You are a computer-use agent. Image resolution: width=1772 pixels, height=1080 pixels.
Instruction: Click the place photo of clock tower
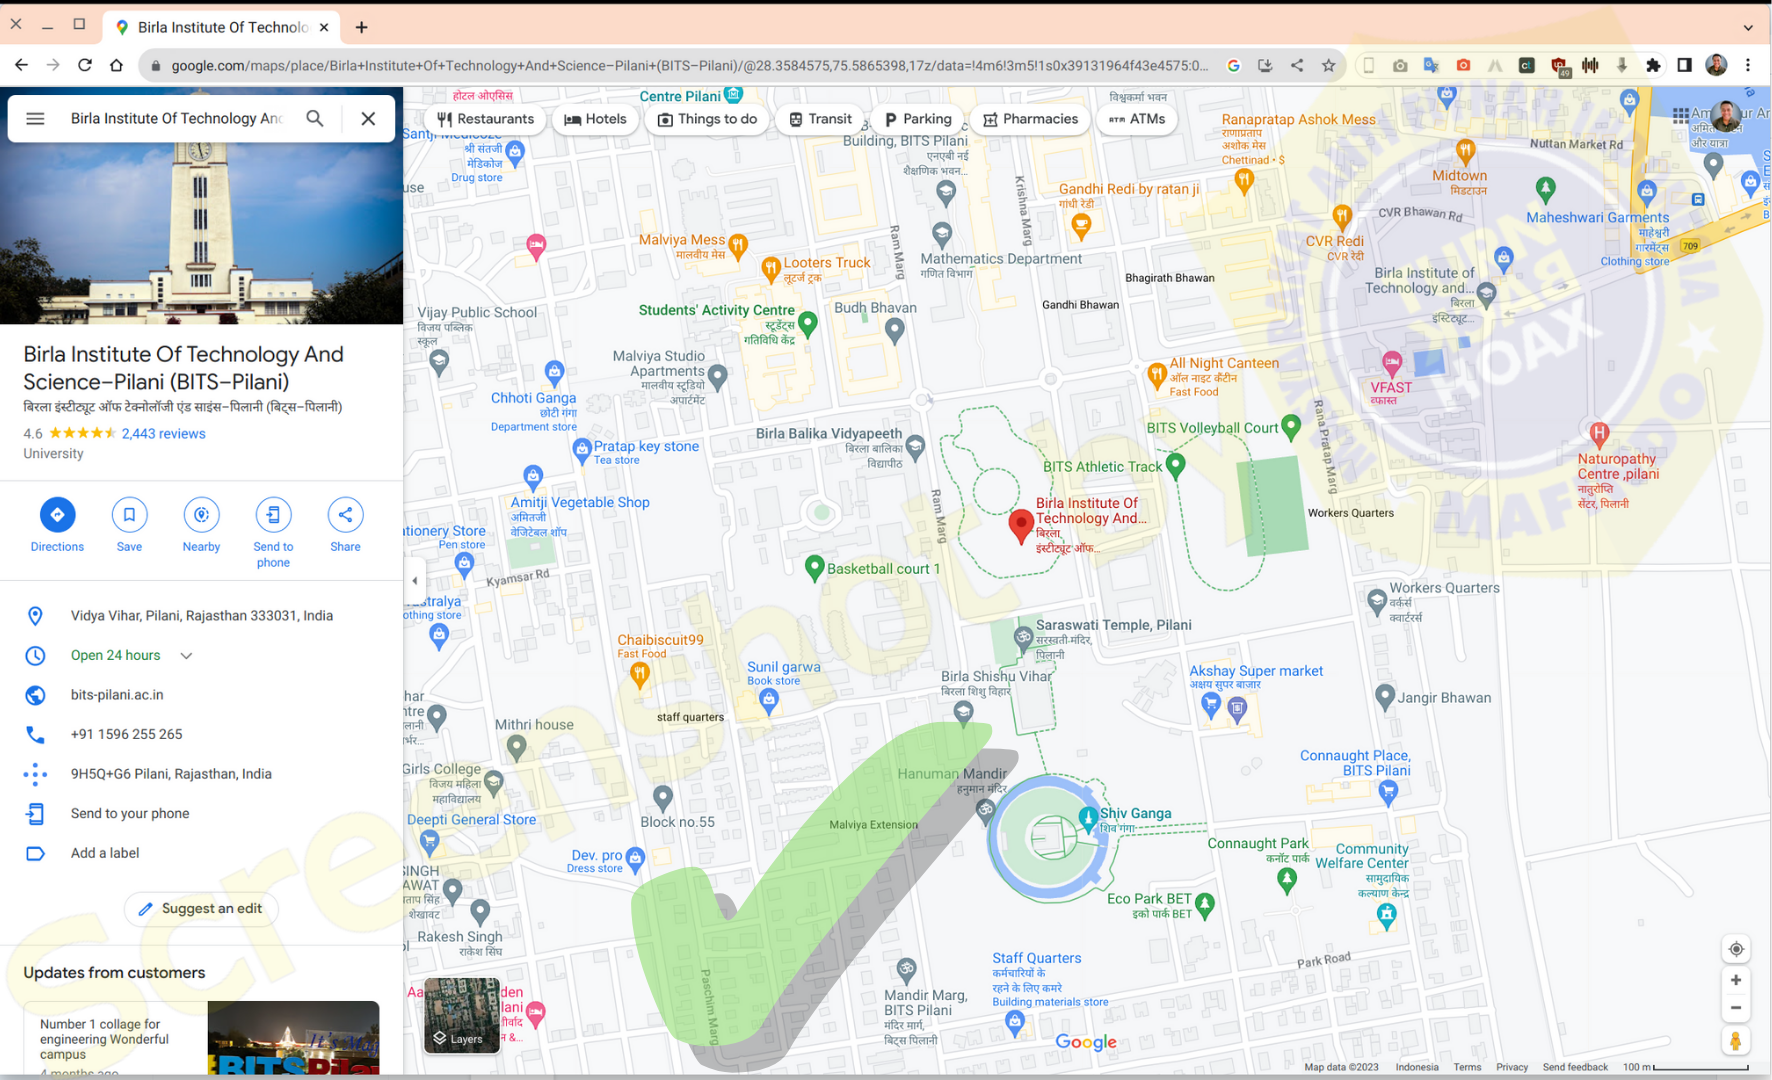point(201,233)
